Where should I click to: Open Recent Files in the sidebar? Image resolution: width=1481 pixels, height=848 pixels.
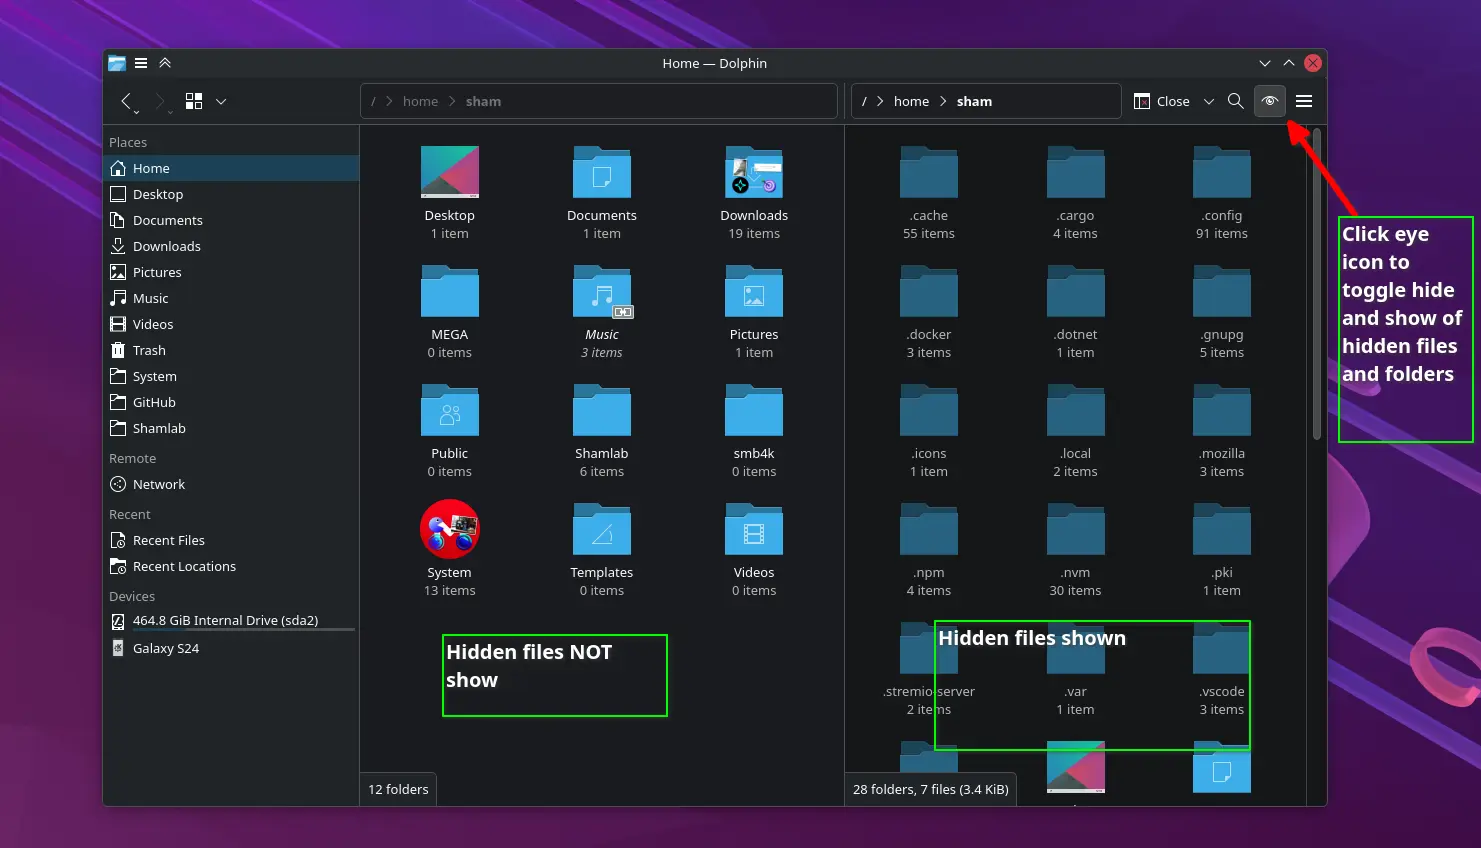169,540
